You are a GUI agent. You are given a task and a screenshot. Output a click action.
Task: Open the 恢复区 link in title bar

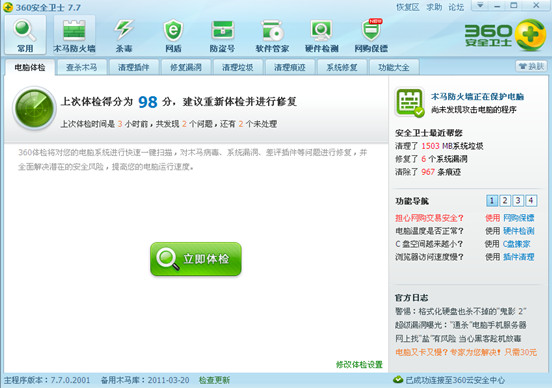tap(408, 7)
